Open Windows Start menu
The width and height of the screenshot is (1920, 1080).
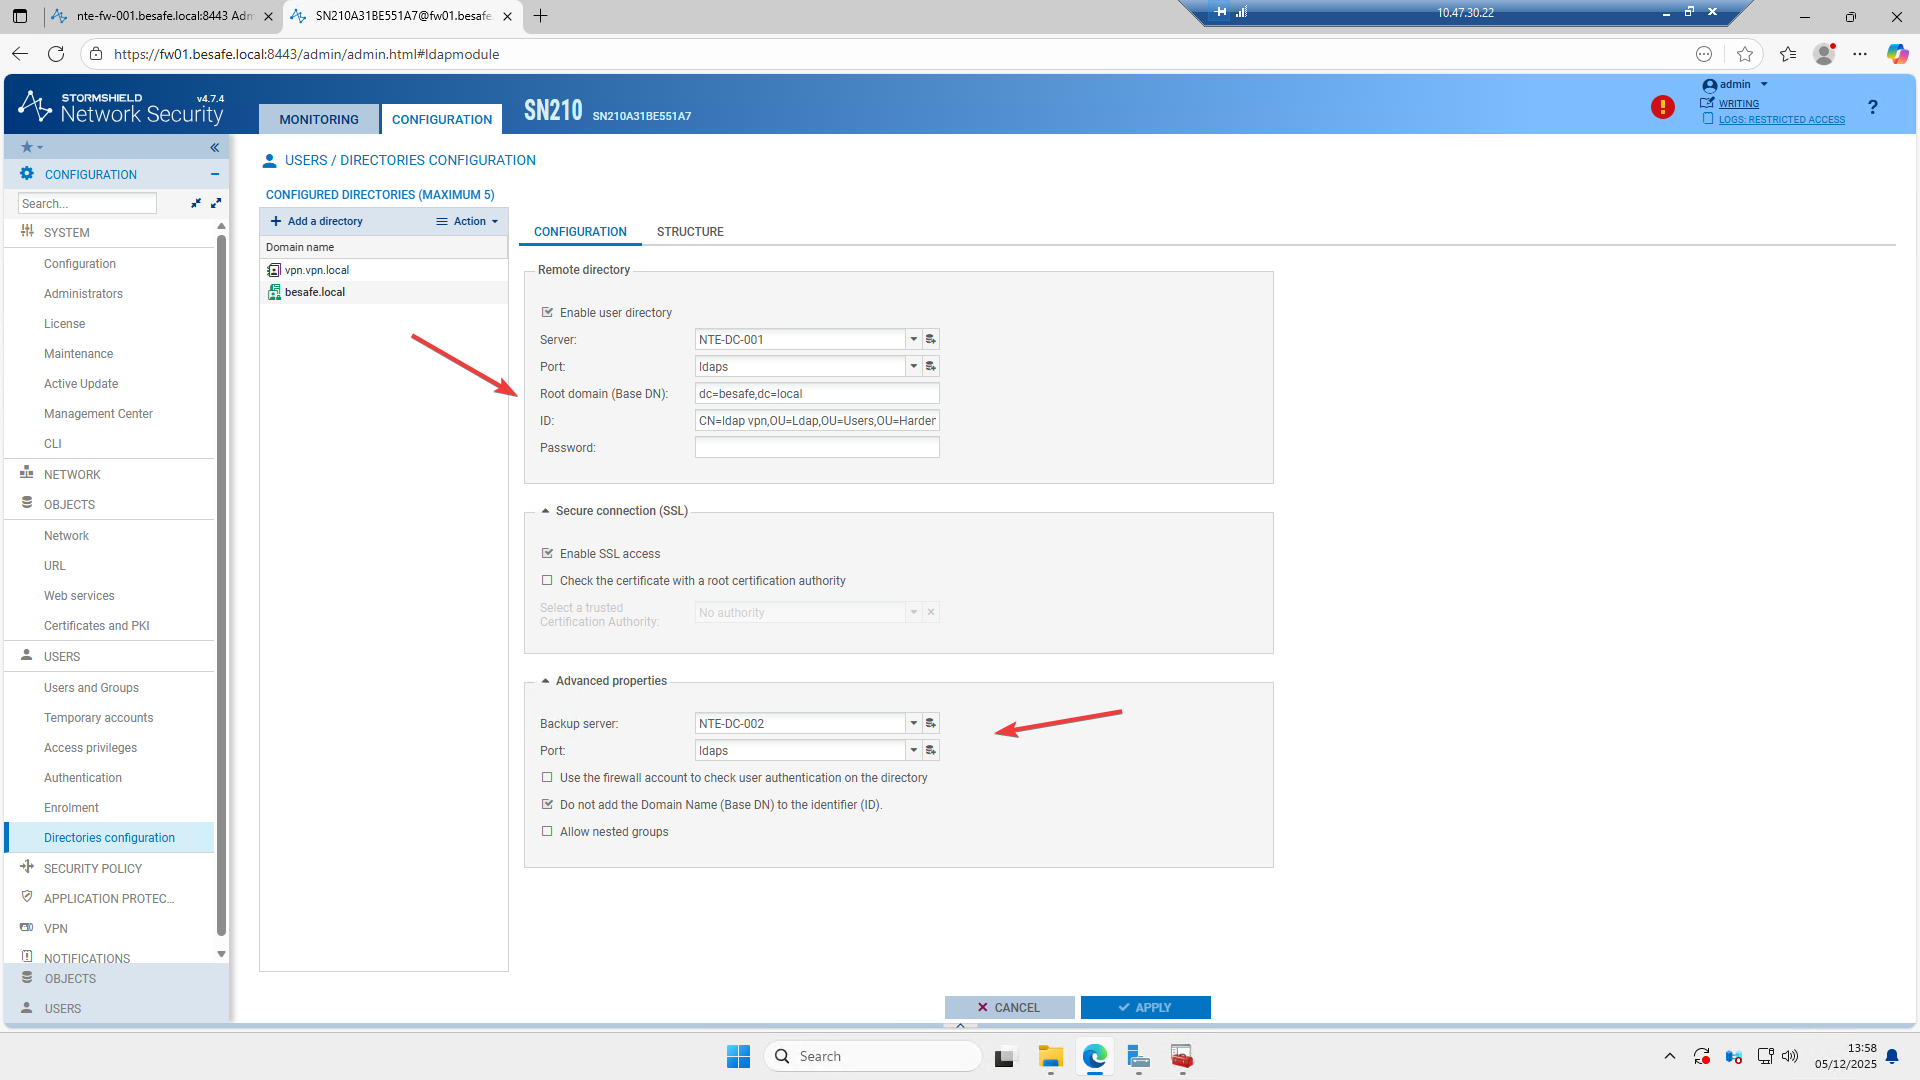pos(738,1056)
